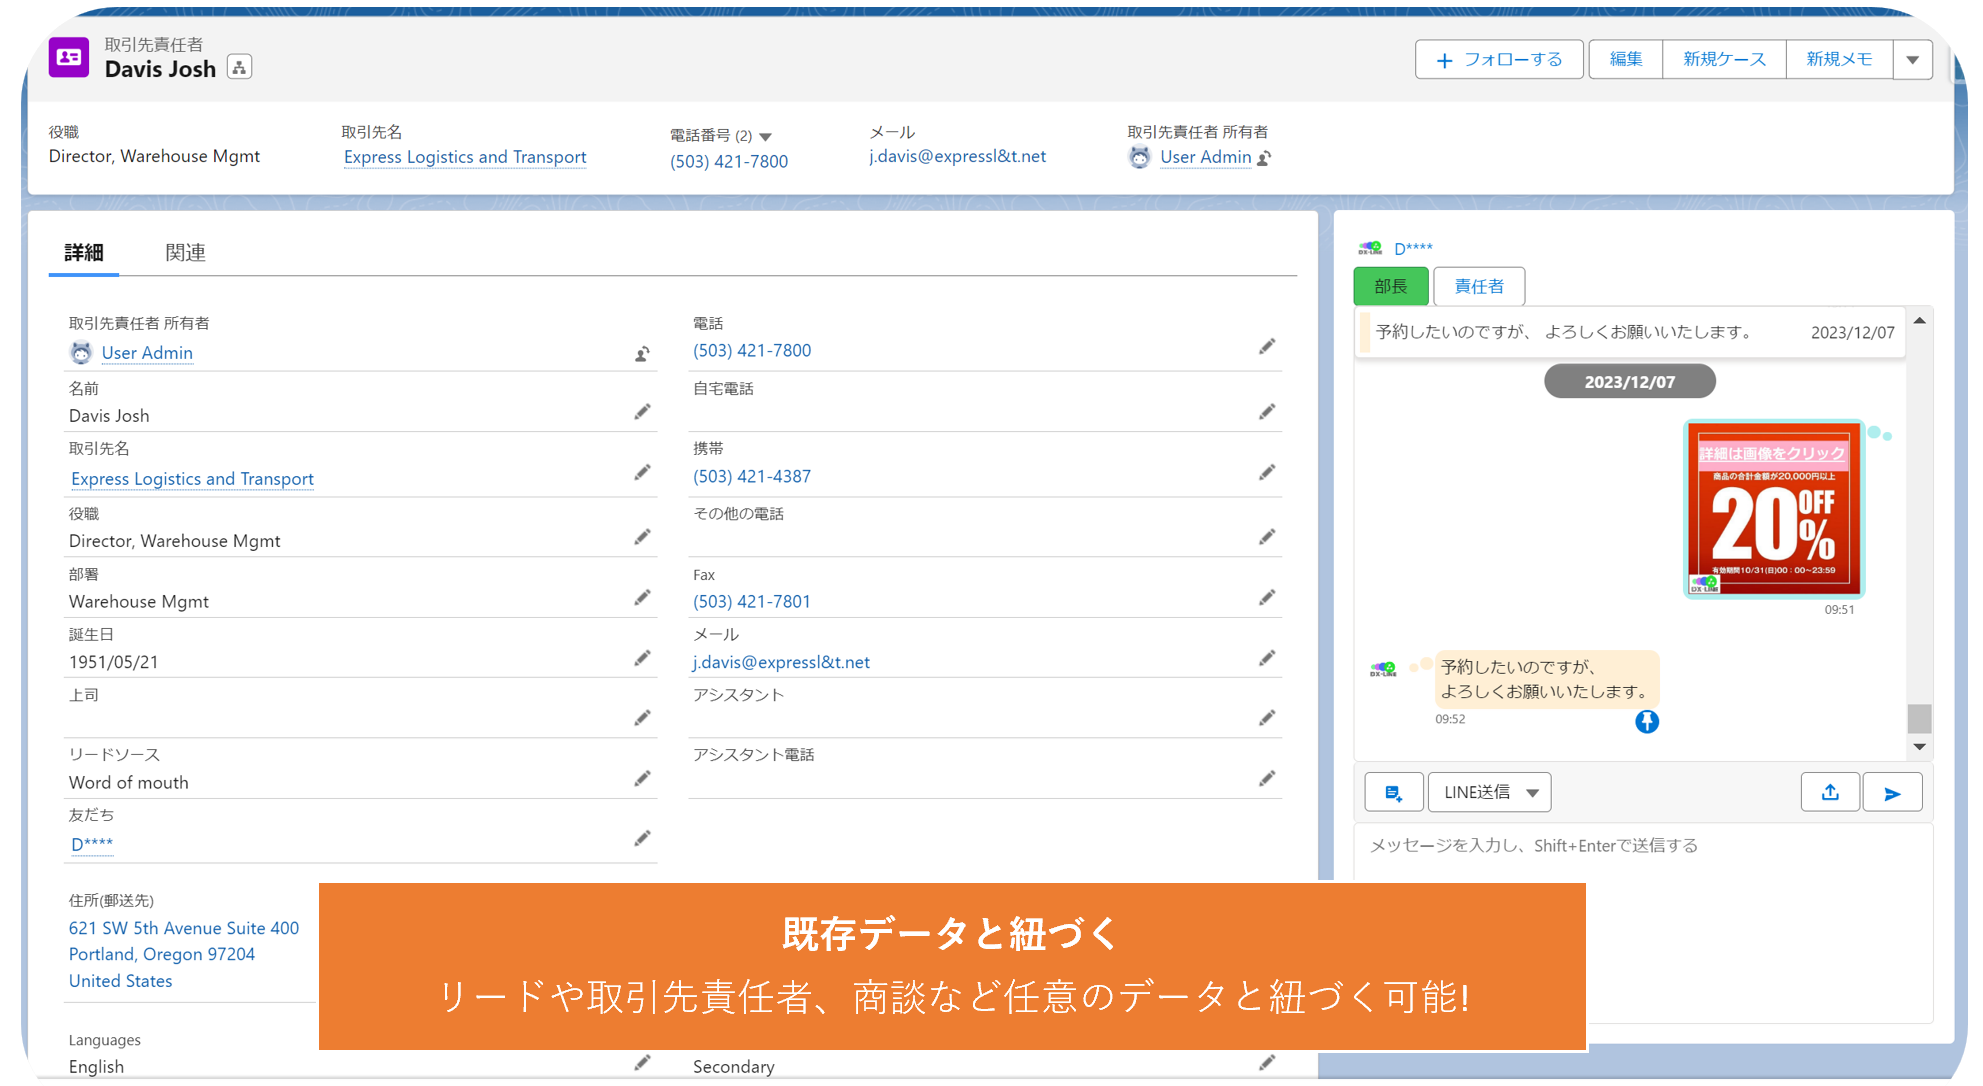1983x1086 pixels.
Task: Open more actions dropdown beside 新規メモ
Action: (1912, 60)
